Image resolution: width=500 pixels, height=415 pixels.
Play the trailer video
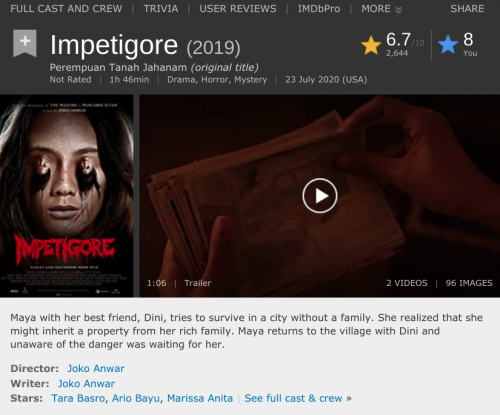(320, 196)
